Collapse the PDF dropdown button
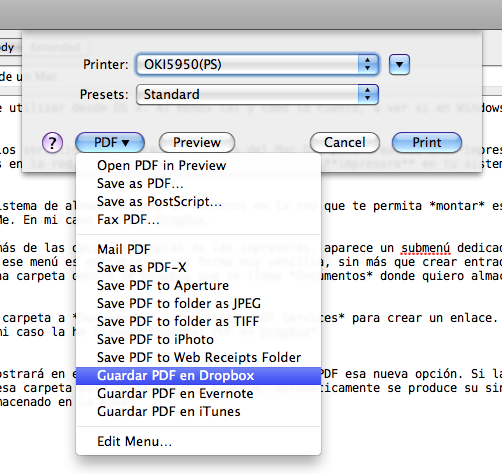The image size is (502, 474). click(x=110, y=143)
